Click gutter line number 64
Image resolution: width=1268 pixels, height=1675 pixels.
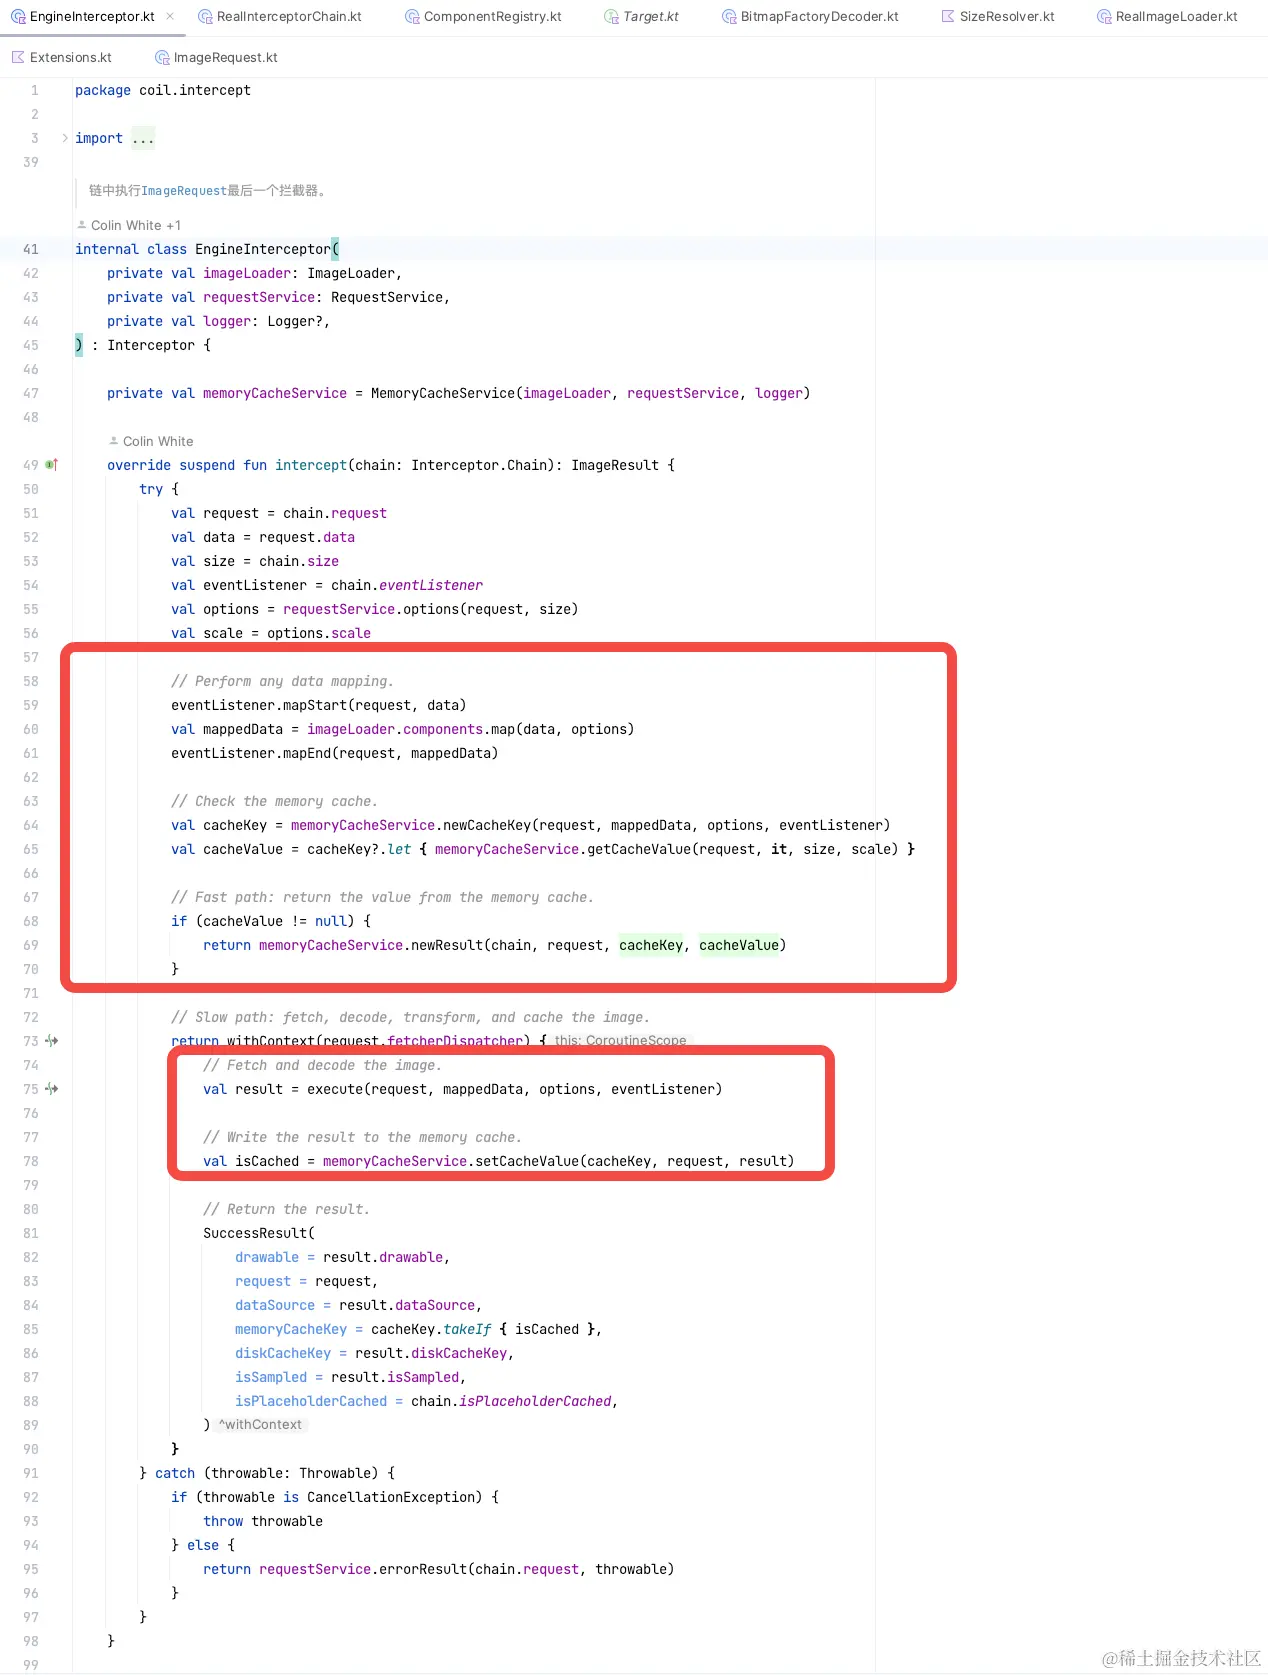(x=31, y=825)
